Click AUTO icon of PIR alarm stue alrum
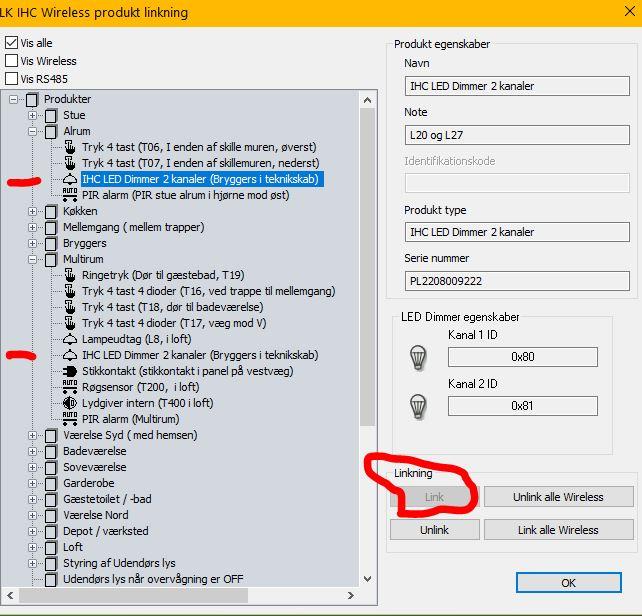 [x=70, y=195]
